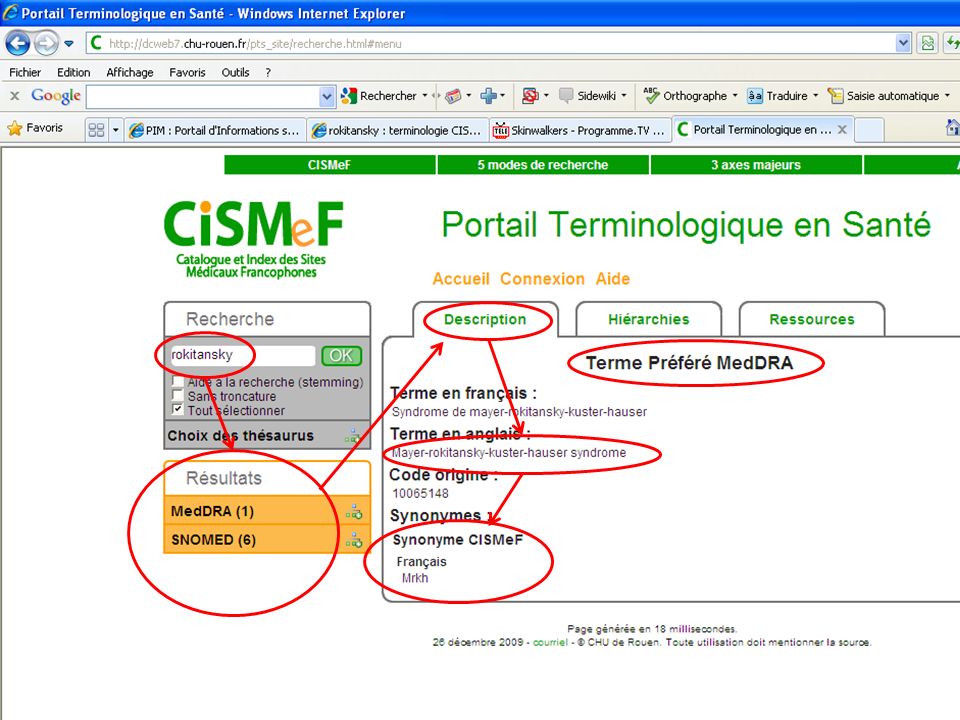Click 3 axes majeurs button

click(x=756, y=165)
